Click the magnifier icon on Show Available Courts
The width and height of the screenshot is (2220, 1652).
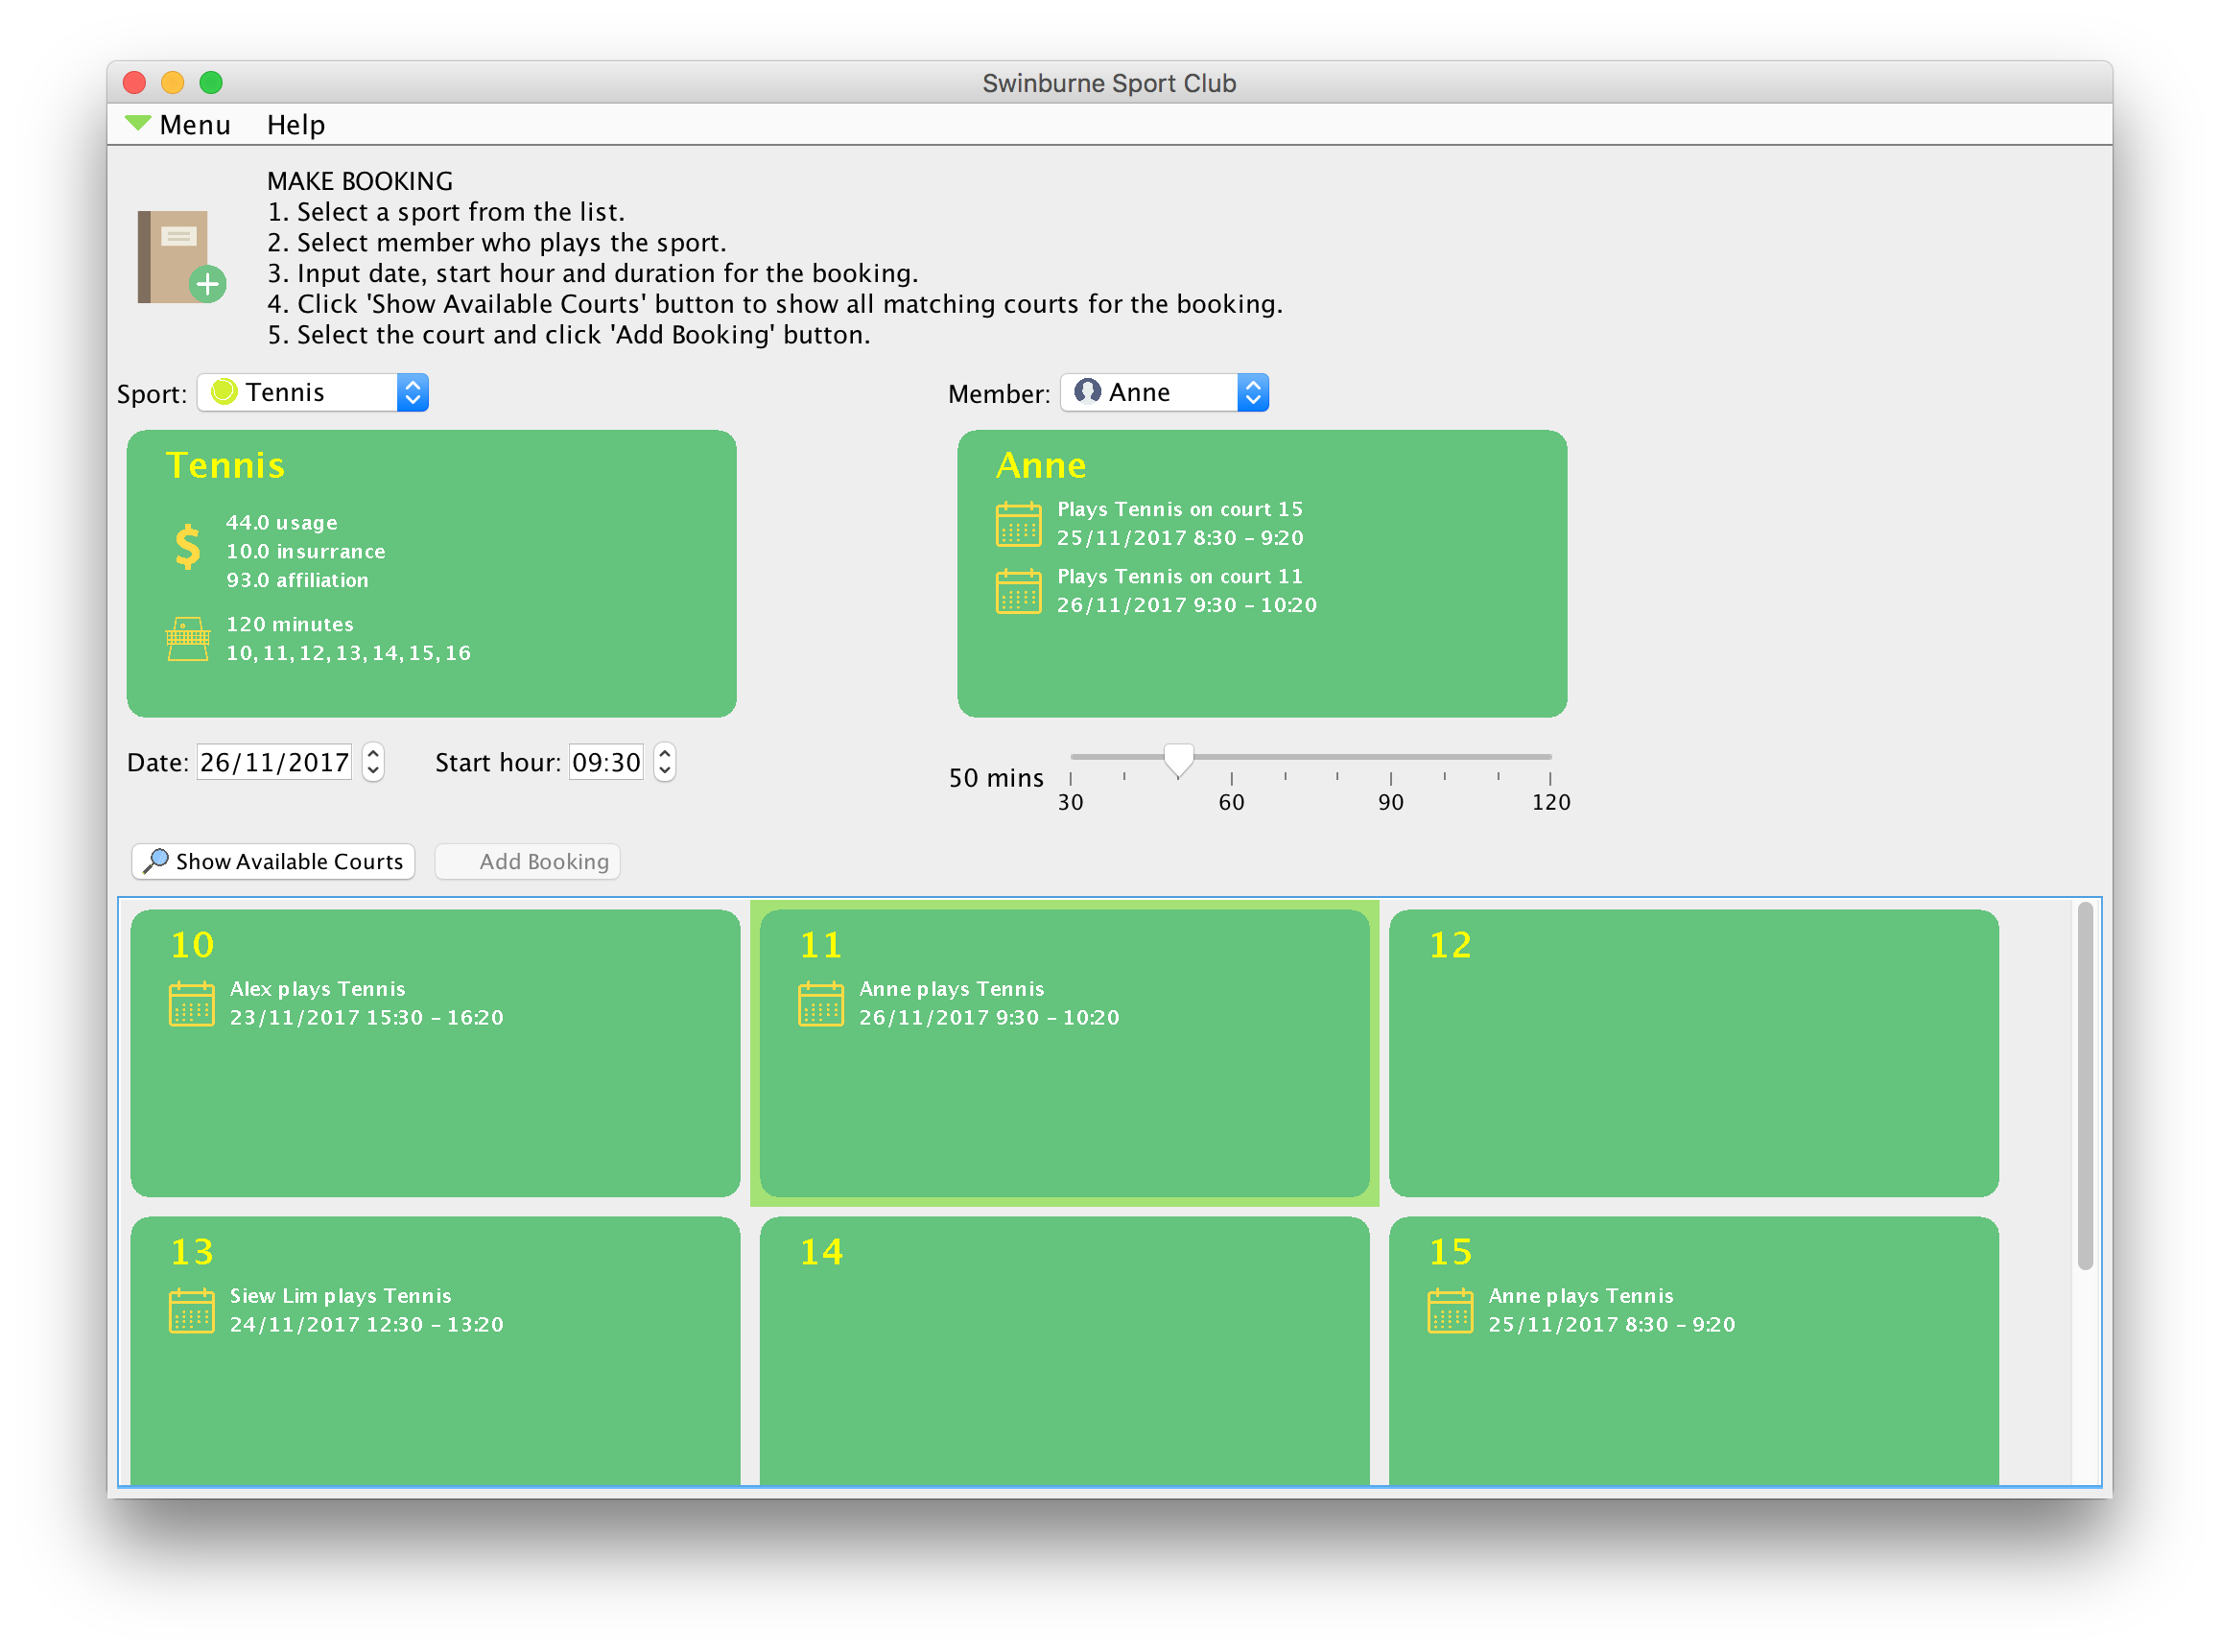156,860
